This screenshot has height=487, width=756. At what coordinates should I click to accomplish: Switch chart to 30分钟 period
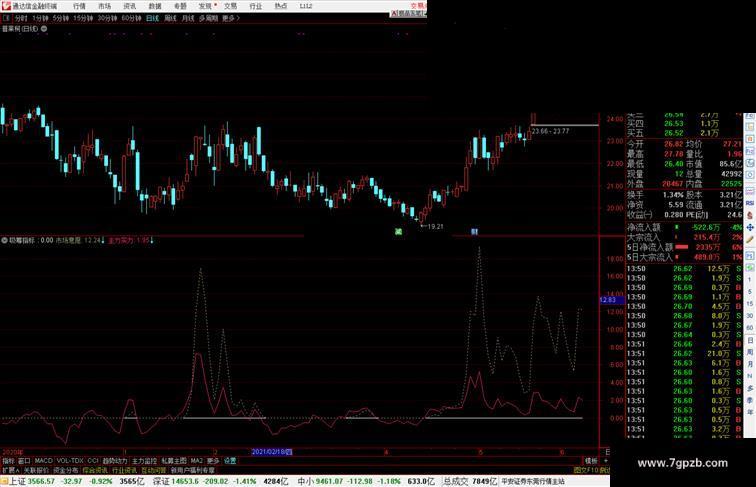click(x=107, y=18)
